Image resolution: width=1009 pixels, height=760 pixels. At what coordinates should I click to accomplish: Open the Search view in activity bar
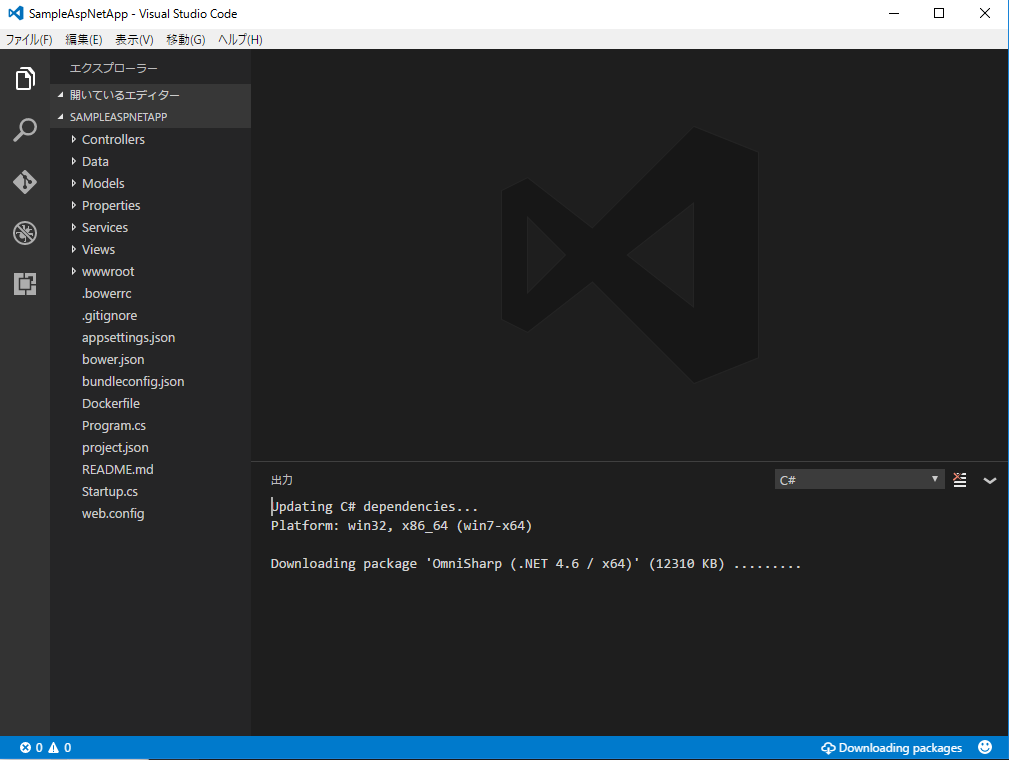tap(25, 130)
